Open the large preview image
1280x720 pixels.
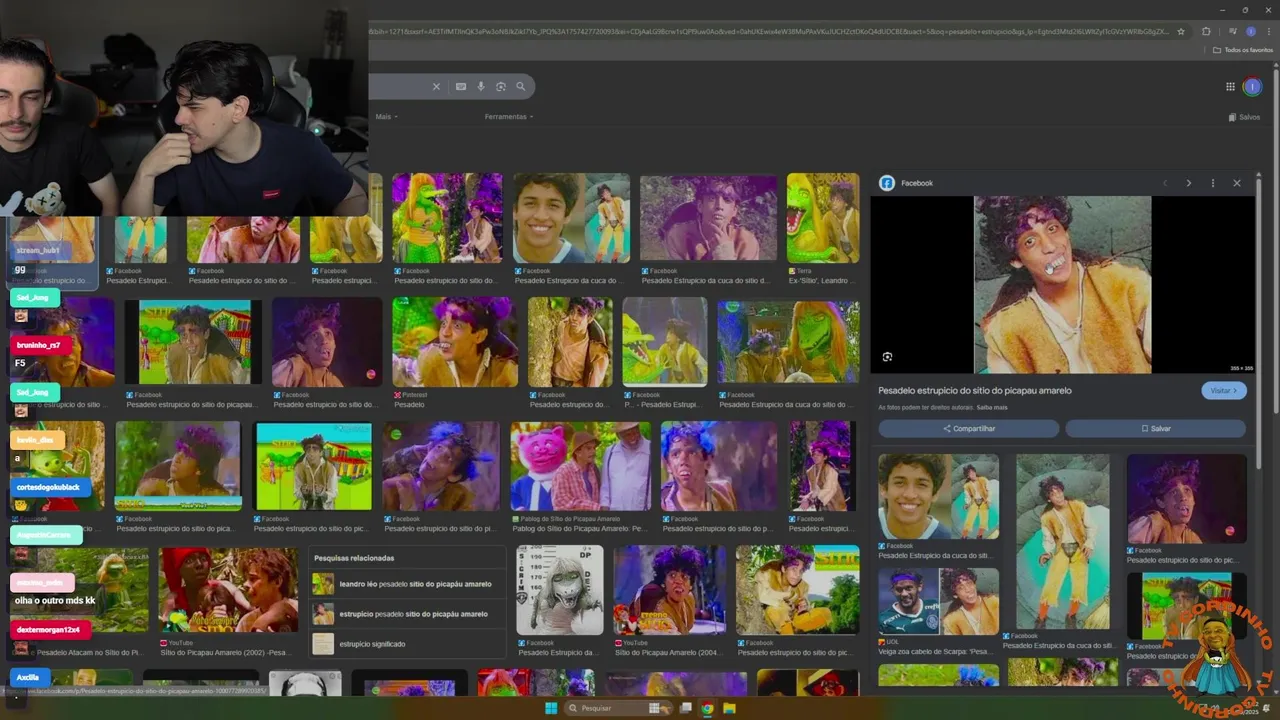click(1062, 285)
